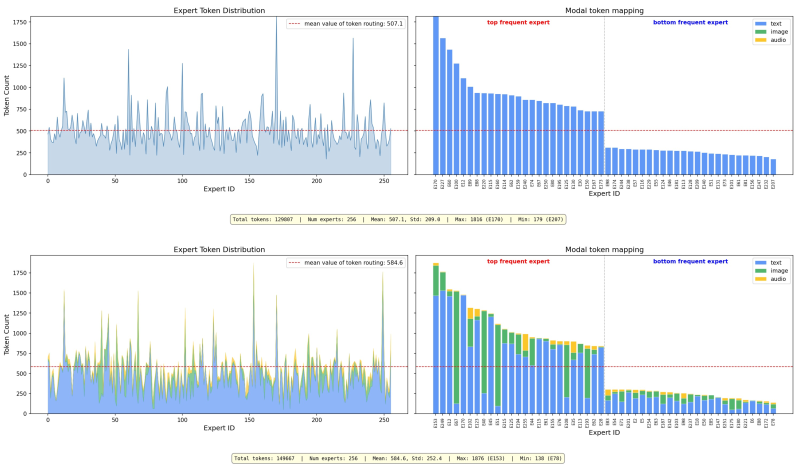
Task: Click red 'top frequent expert' label in blue-only chart
Action: coord(518,22)
